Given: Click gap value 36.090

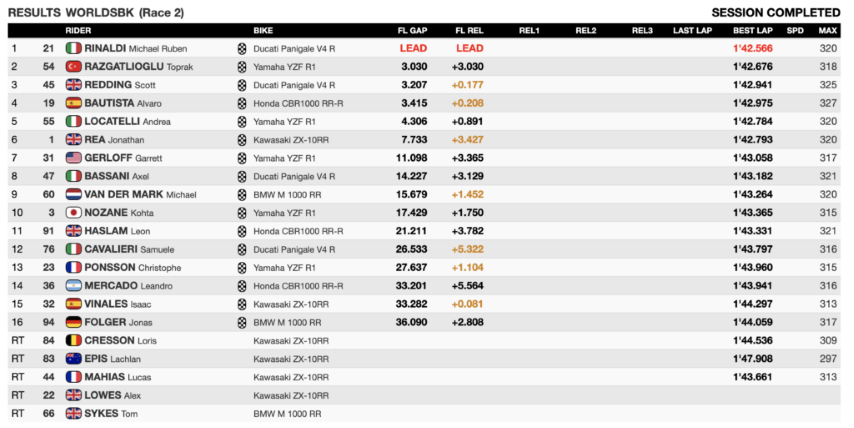Looking at the screenshot, I should click(411, 322).
